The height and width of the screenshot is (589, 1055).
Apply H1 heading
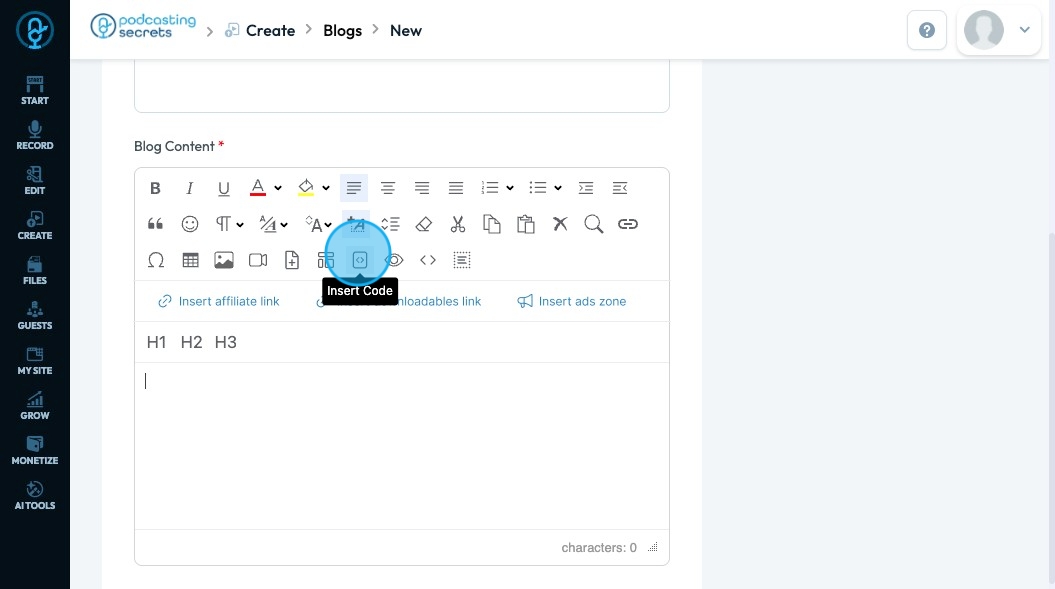coord(156,343)
